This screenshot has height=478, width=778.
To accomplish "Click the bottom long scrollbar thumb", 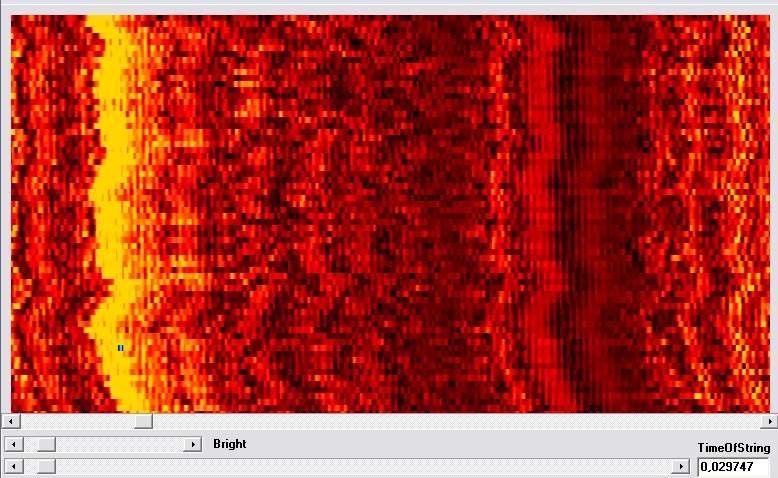I will (x=46, y=467).
